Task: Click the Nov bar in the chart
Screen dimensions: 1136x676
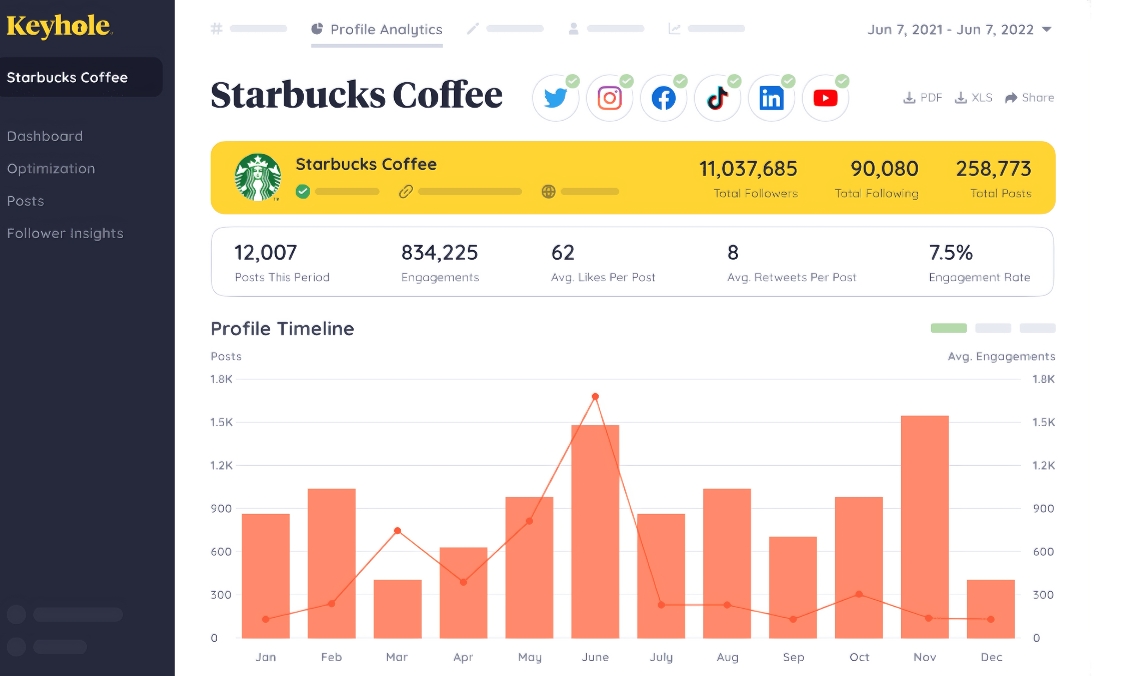Action: click(x=924, y=527)
